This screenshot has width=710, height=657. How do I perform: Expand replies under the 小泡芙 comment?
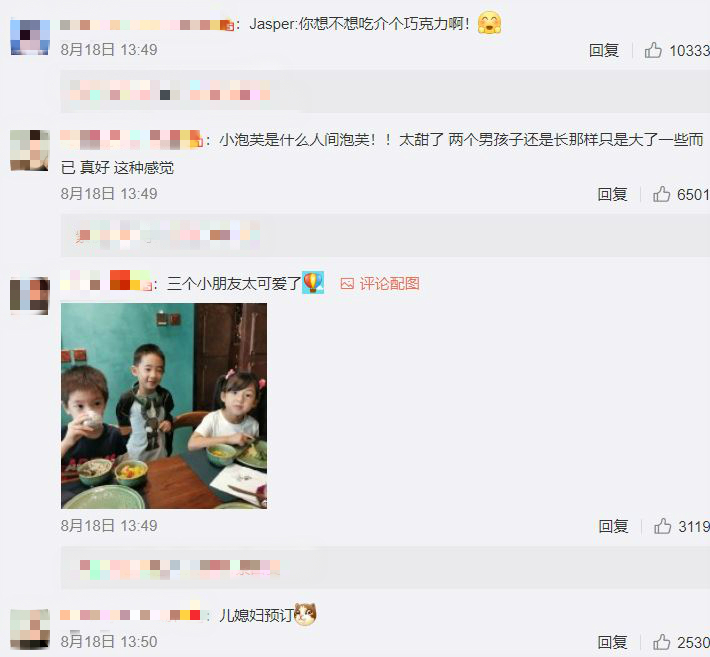(385, 235)
